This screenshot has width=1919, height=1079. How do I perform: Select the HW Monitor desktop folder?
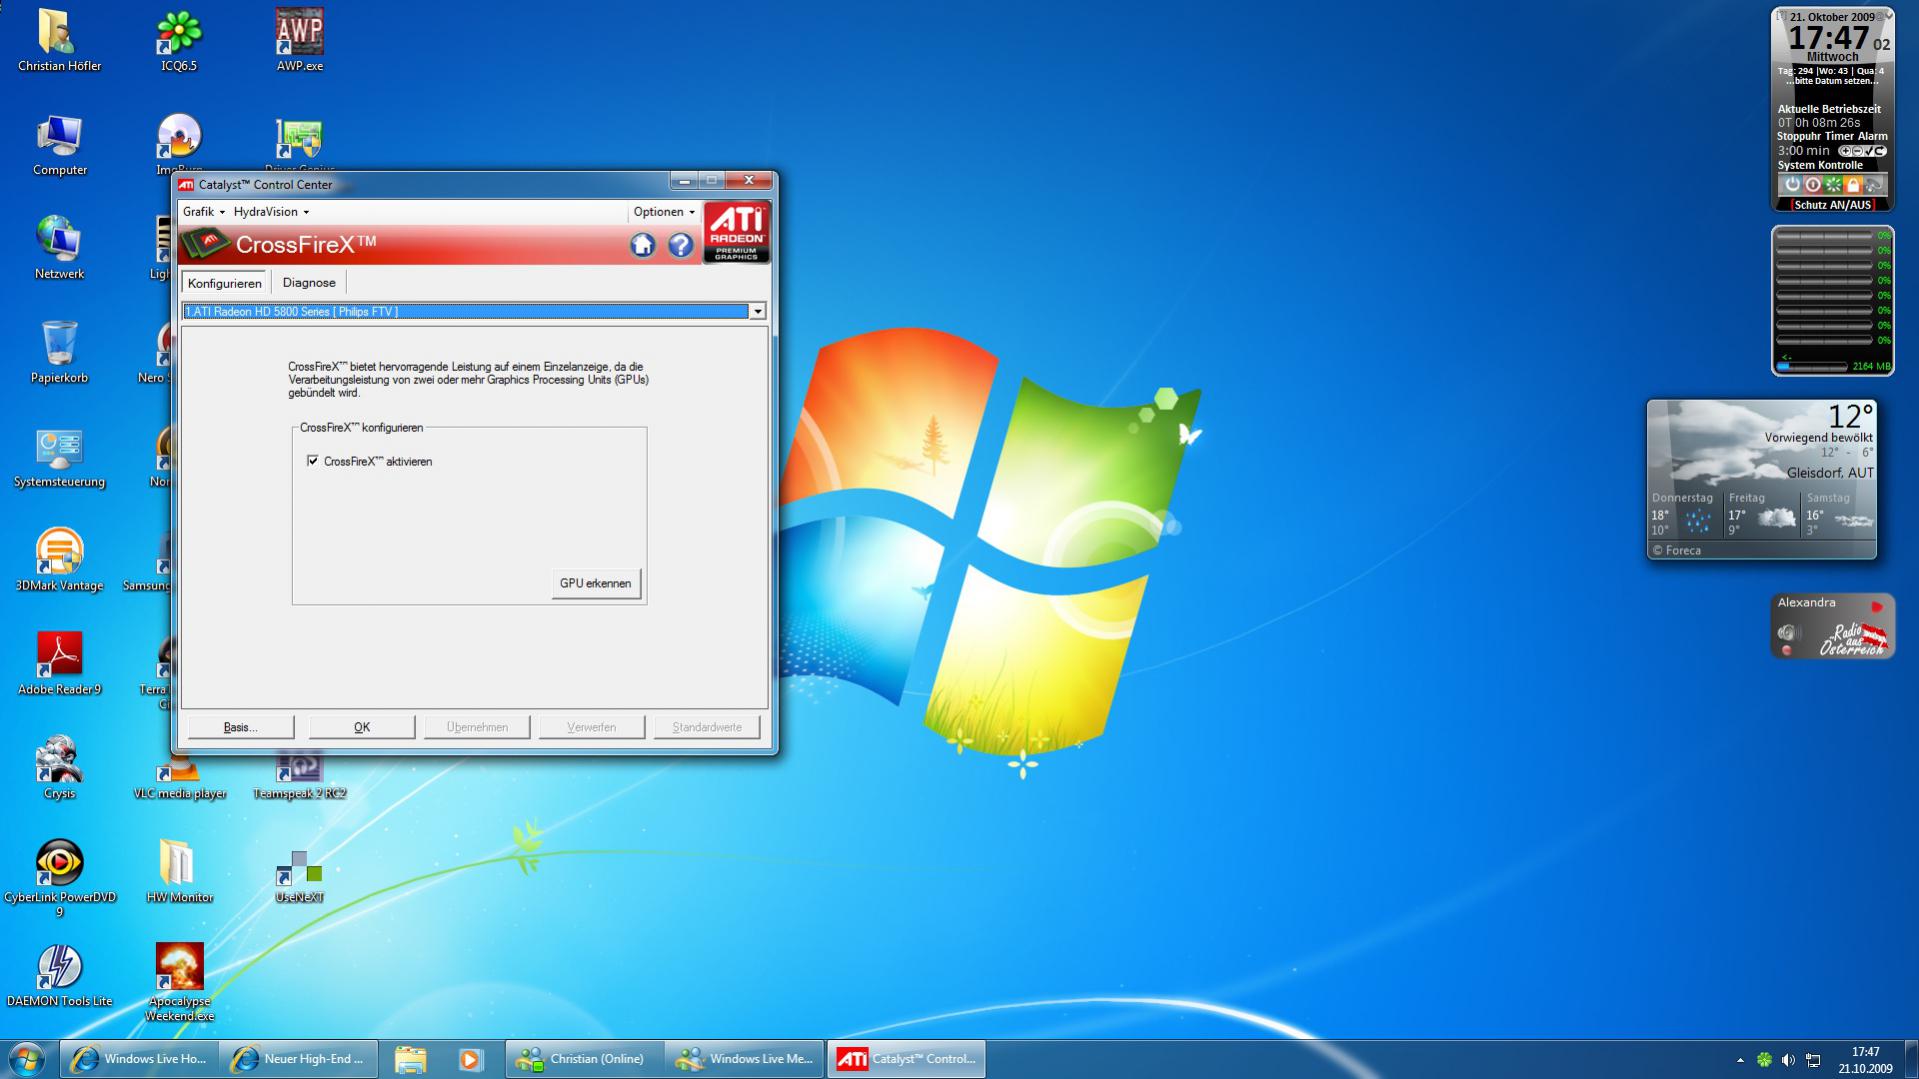point(179,872)
